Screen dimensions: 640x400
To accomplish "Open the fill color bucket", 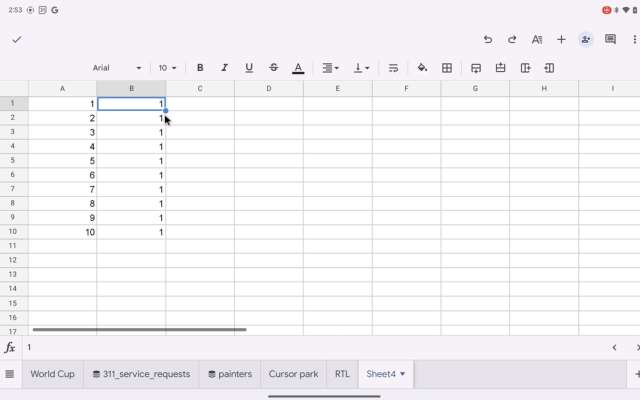I will (x=422, y=68).
